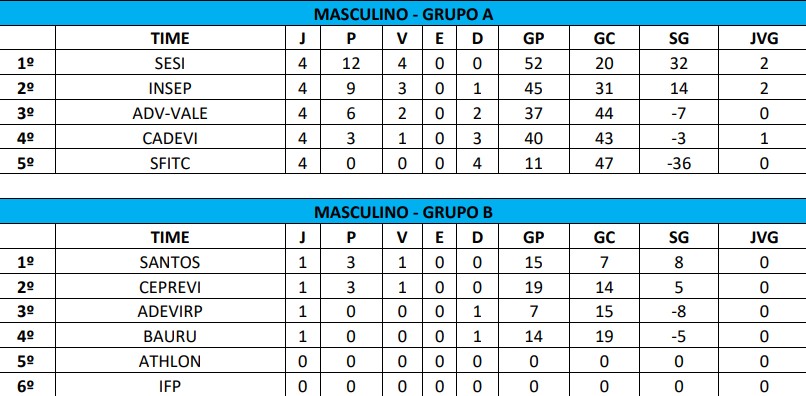Select the BAURU team cell
This screenshot has width=806, height=396.
170,336
